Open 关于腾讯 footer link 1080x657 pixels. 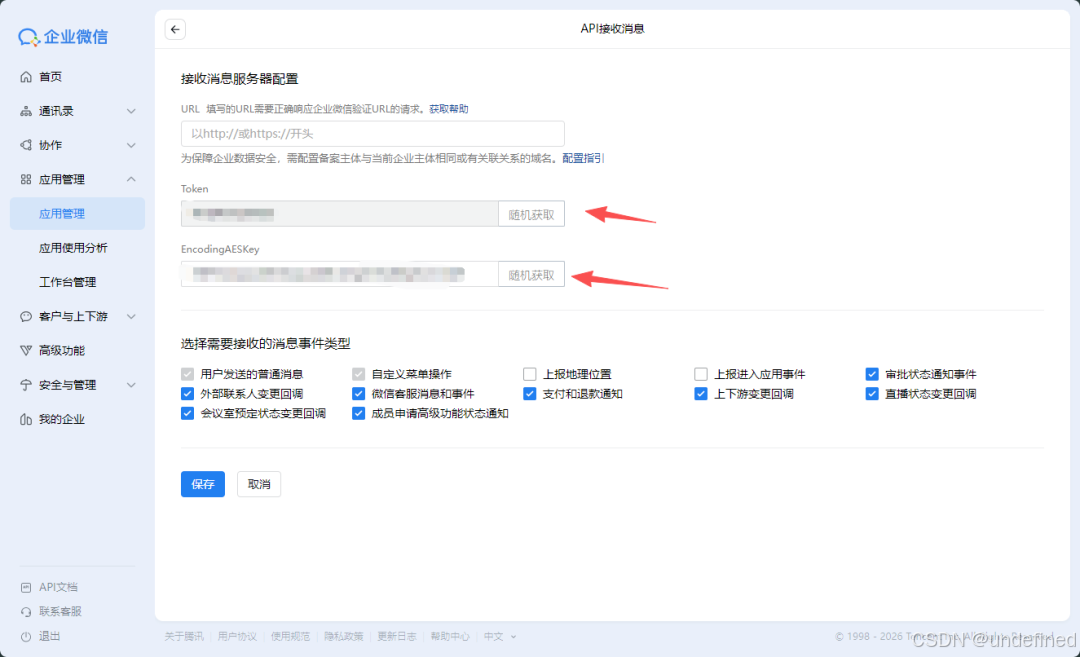click(184, 636)
